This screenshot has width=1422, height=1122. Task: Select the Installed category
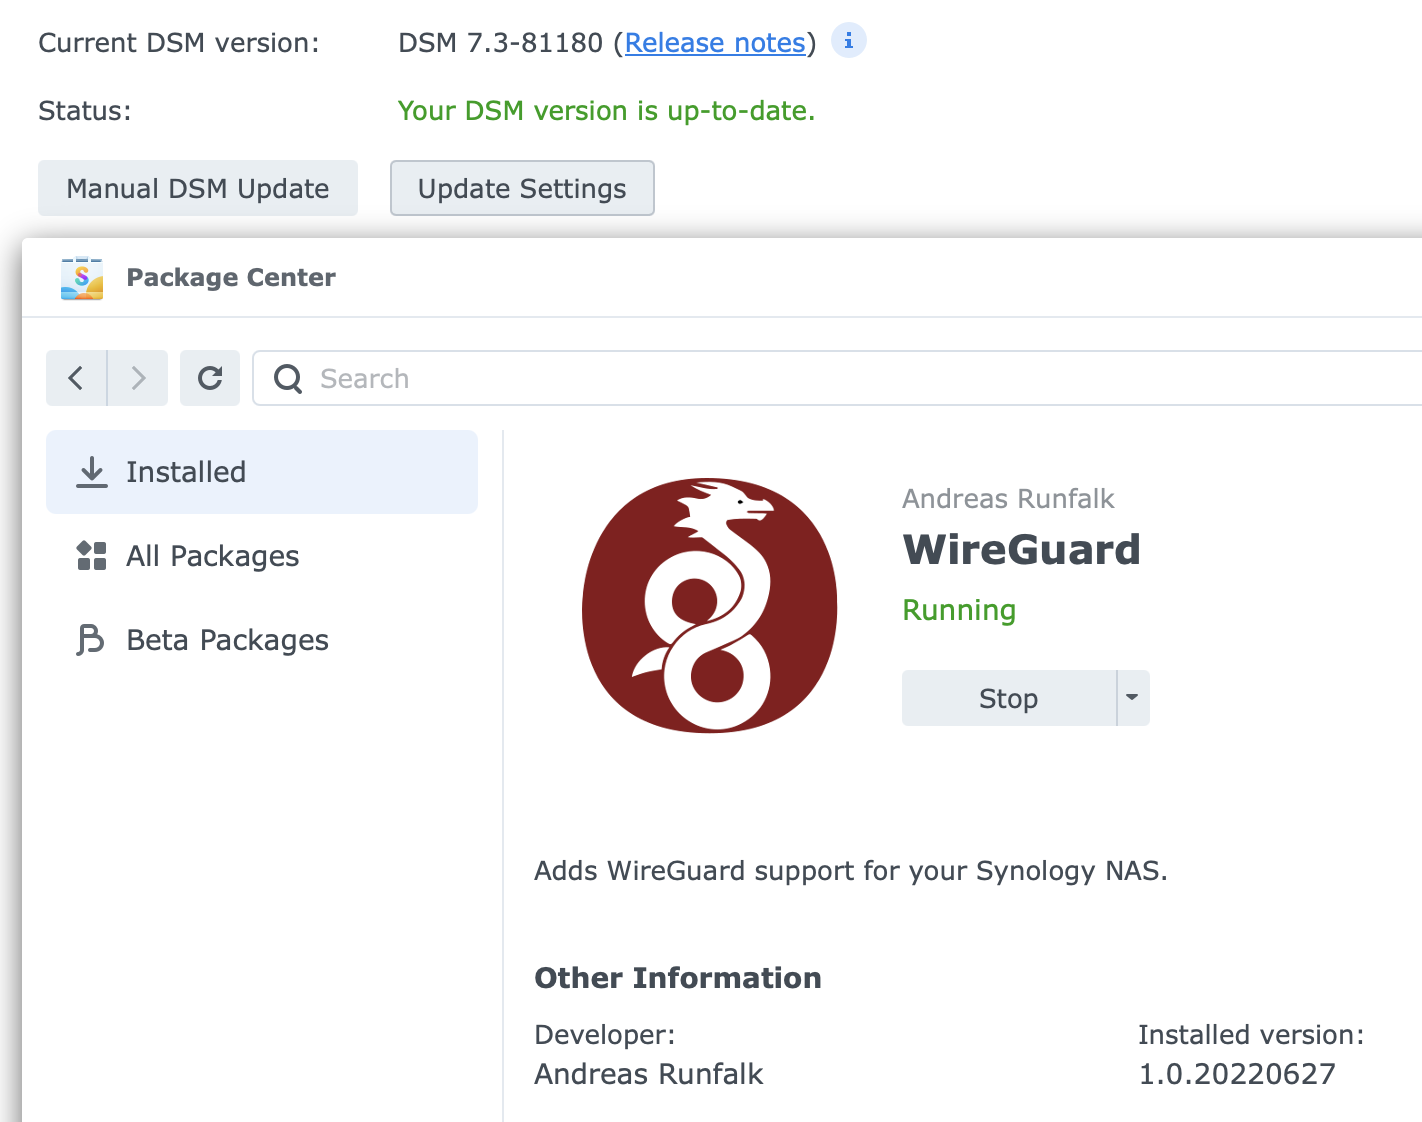262,472
